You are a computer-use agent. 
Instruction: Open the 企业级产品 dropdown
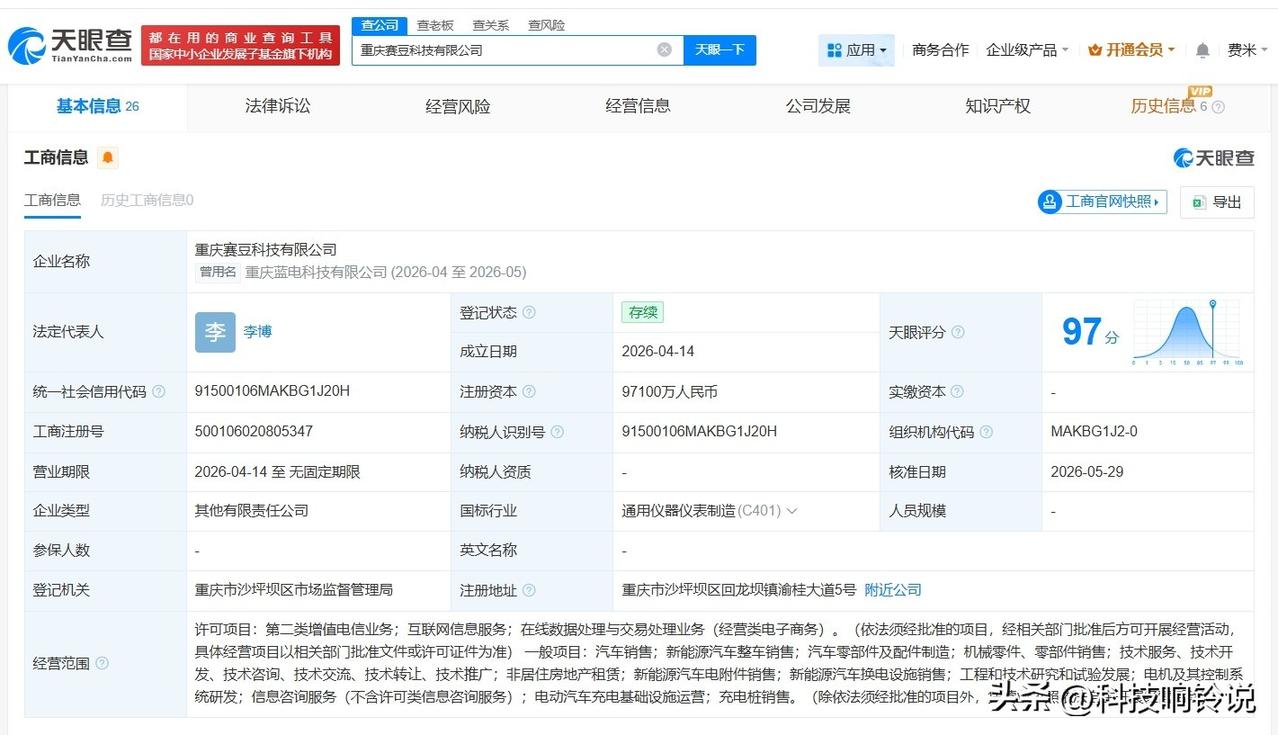pyautogui.click(x=1027, y=50)
